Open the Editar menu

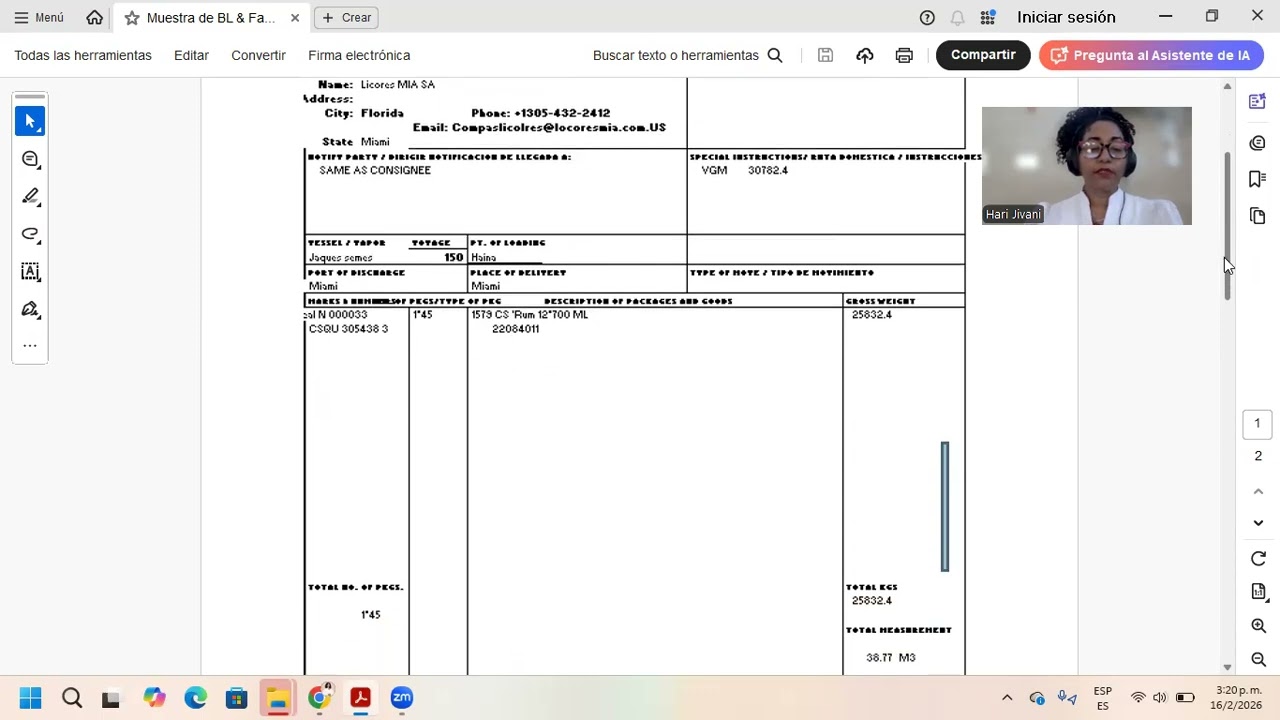pyautogui.click(x=191, y=55)
